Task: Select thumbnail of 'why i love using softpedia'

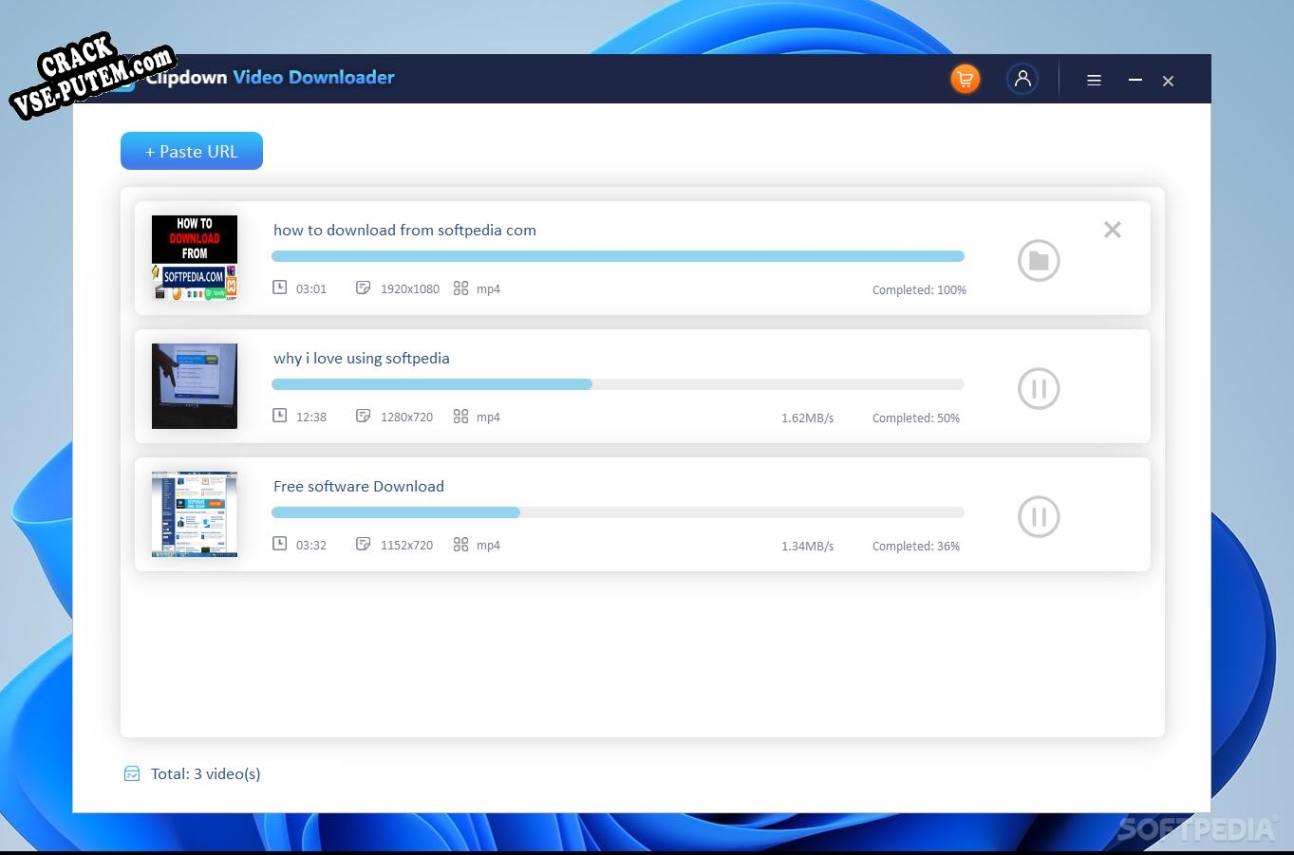Action: 194,386
